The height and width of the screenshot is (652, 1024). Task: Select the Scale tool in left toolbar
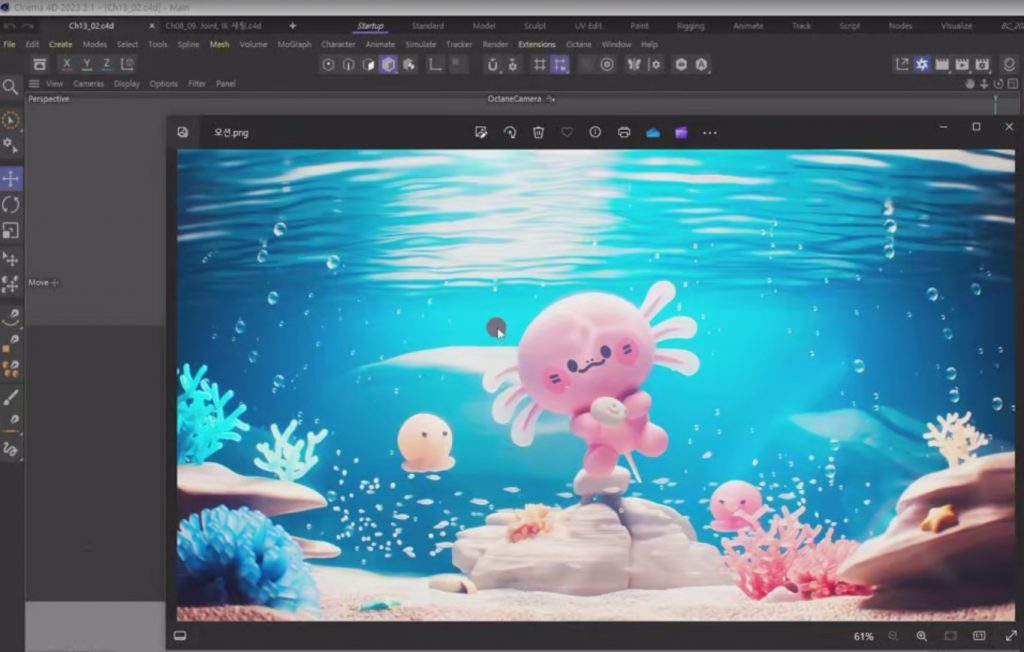pos(10,231)
